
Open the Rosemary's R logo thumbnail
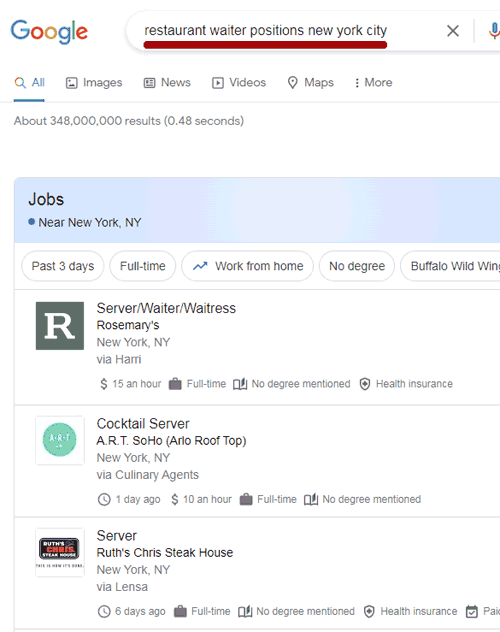60,326
